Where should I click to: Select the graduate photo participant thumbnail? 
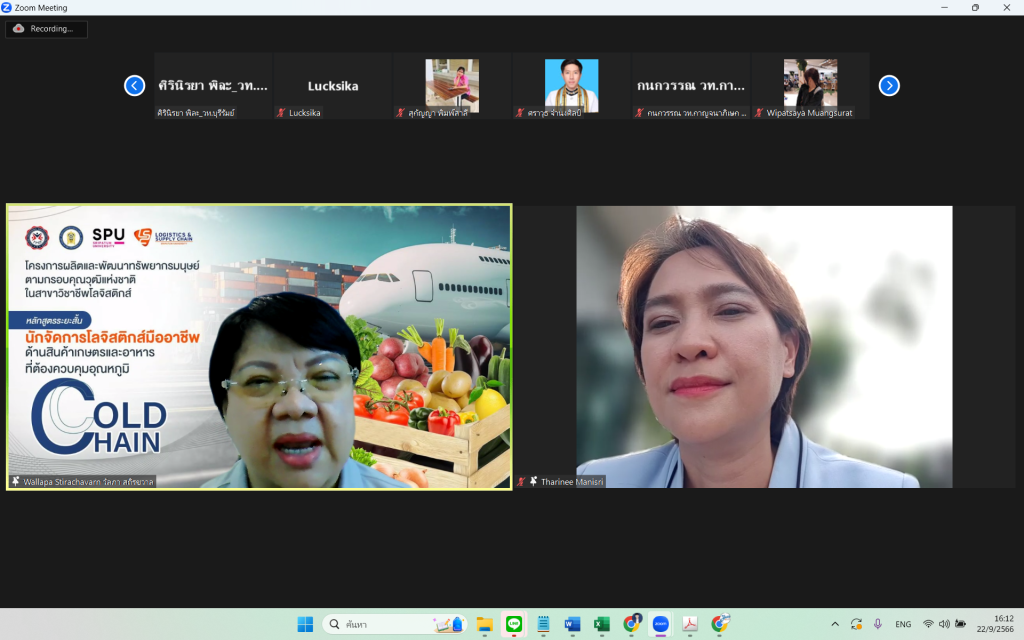[571, 86]
